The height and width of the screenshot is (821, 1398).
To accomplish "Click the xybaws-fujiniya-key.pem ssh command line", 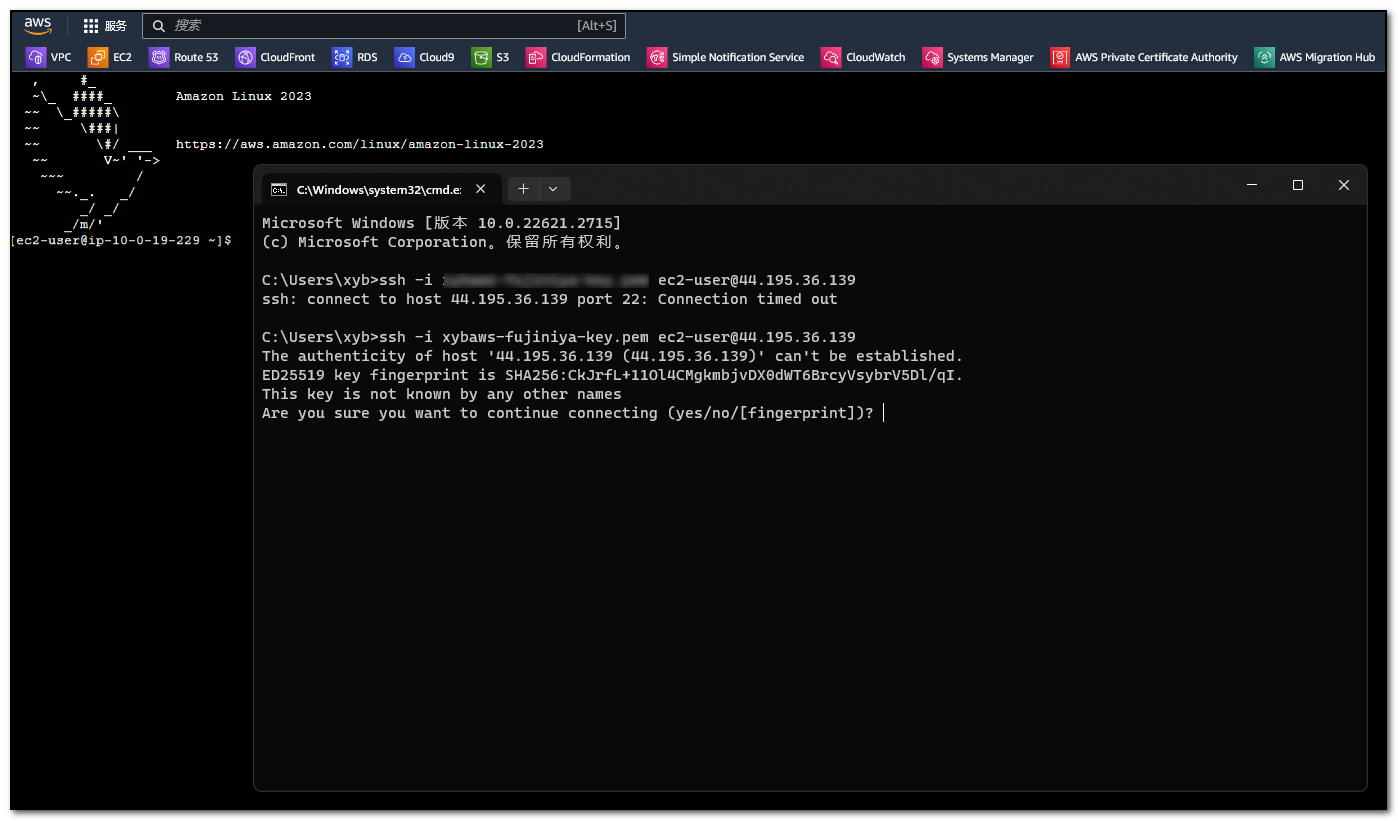I will coord(559,337).
